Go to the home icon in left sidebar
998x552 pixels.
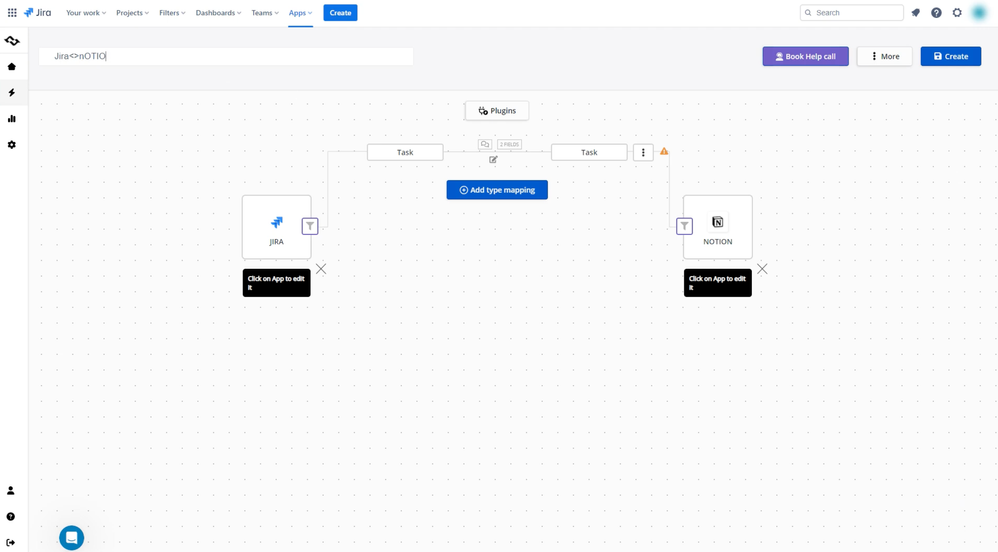click(x=11, y=67)
